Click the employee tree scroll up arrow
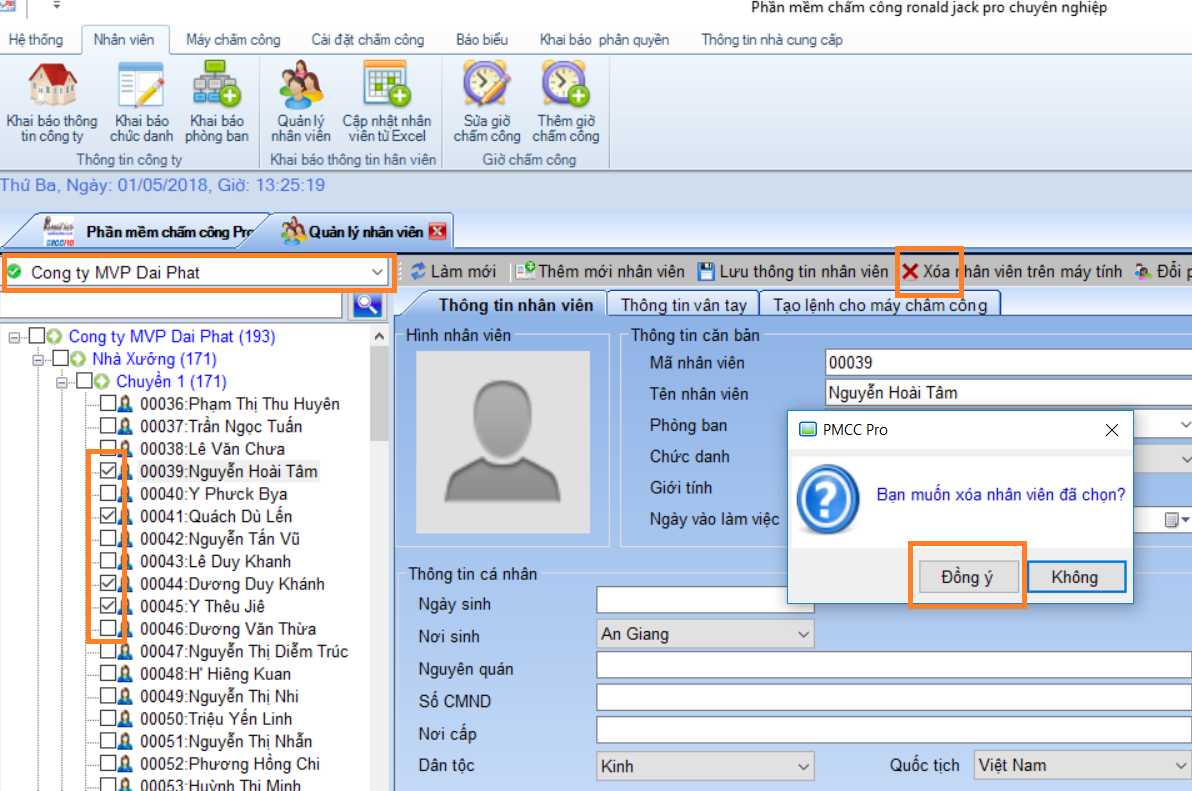Viewport: 1192px width, 791px height. click(x=379, y=336)
